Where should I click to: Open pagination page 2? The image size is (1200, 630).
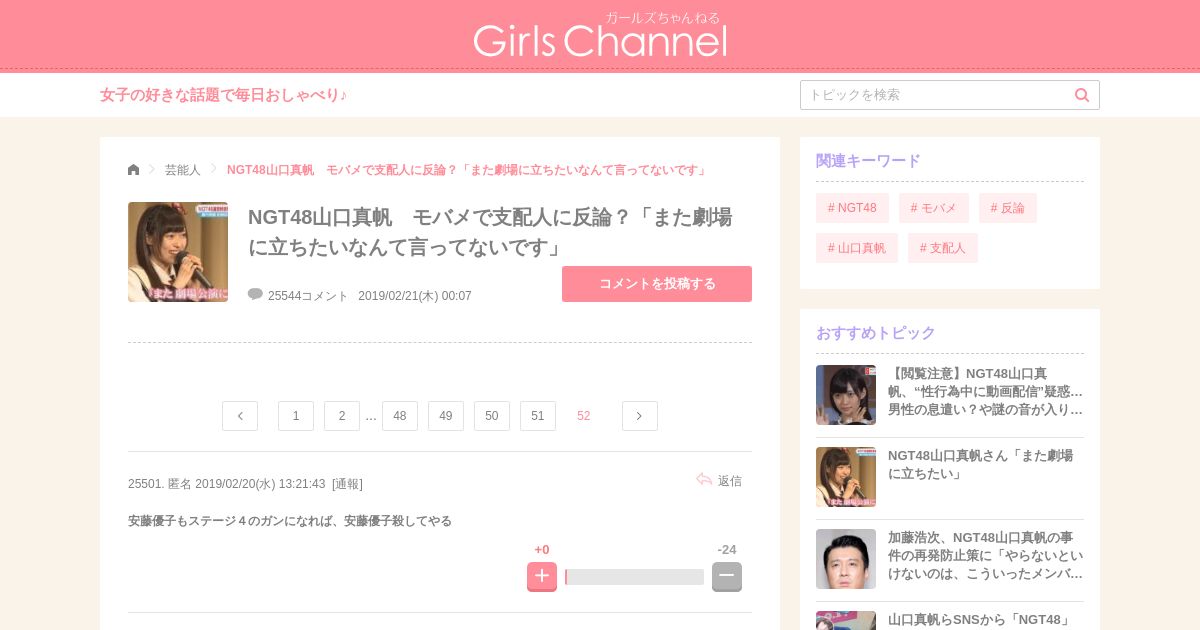coord(342,416)
